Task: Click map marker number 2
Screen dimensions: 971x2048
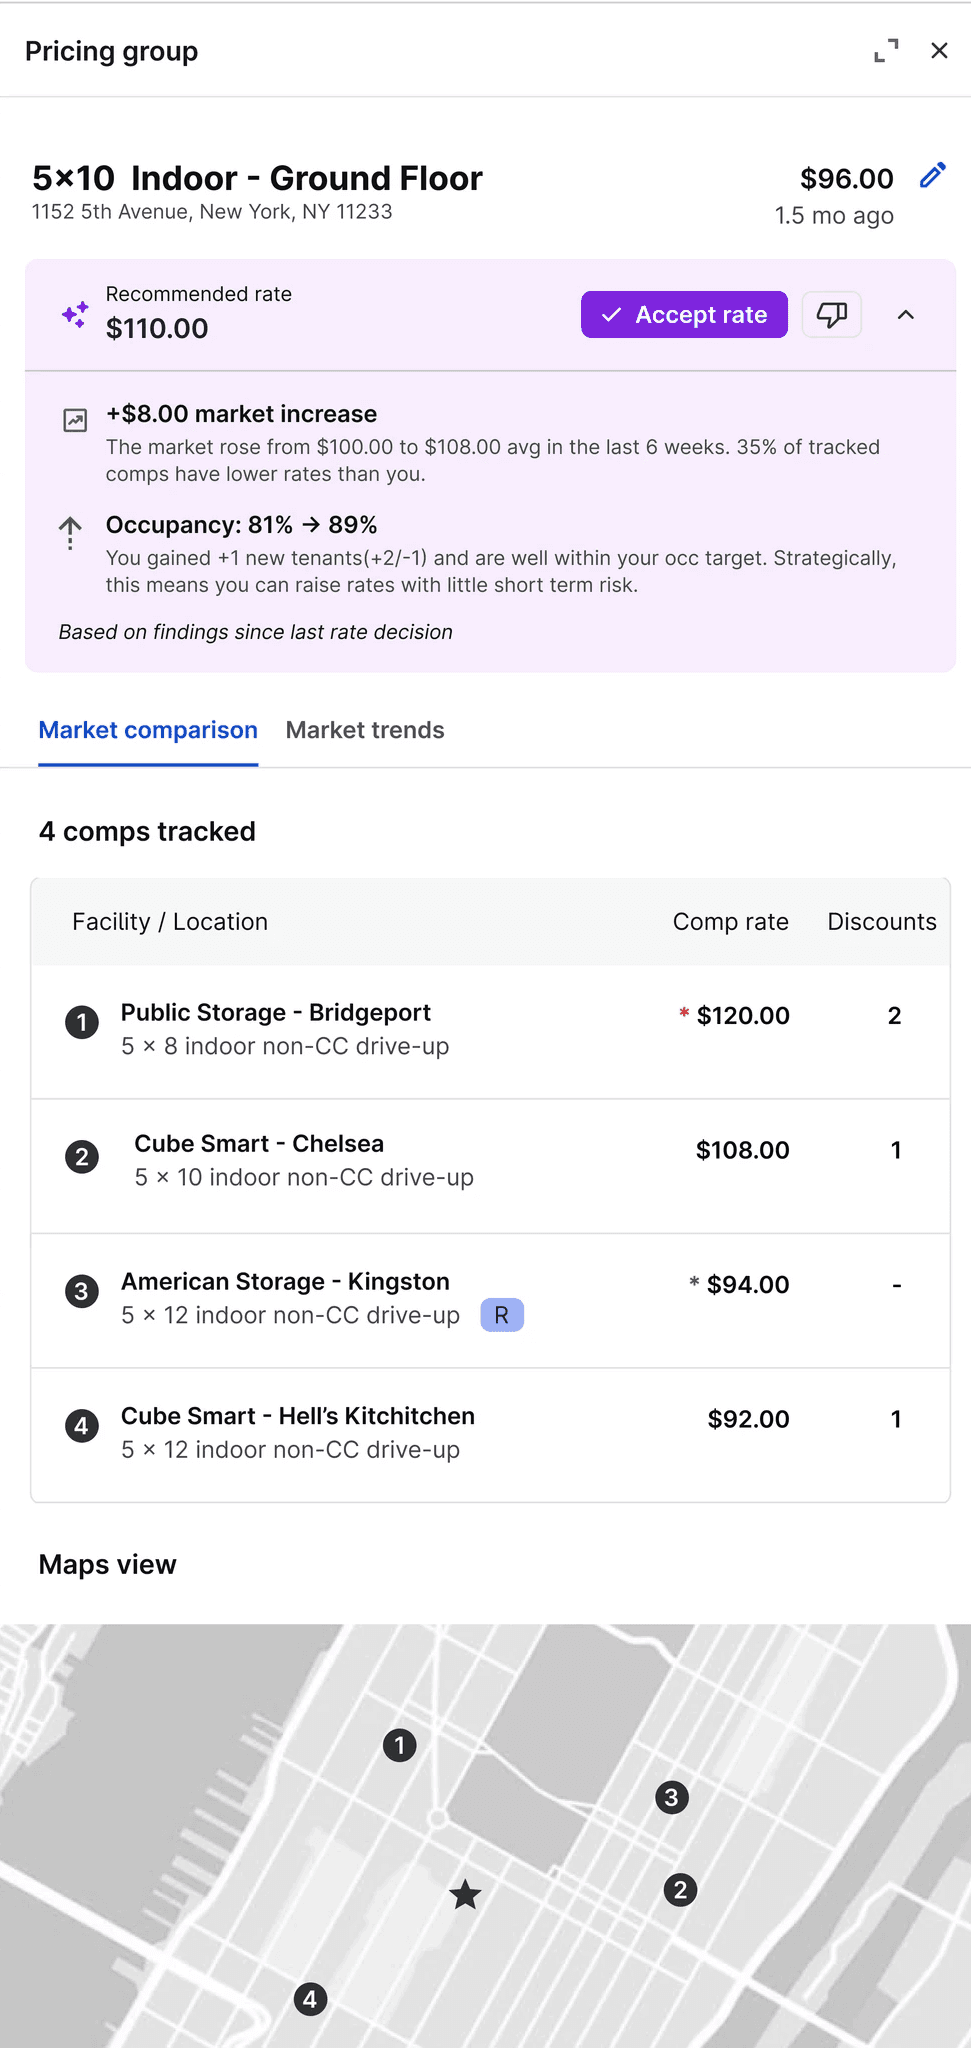Action: 681,1890
